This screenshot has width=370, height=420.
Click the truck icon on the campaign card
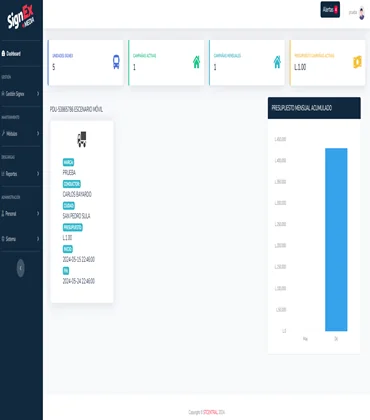point(82,139)
